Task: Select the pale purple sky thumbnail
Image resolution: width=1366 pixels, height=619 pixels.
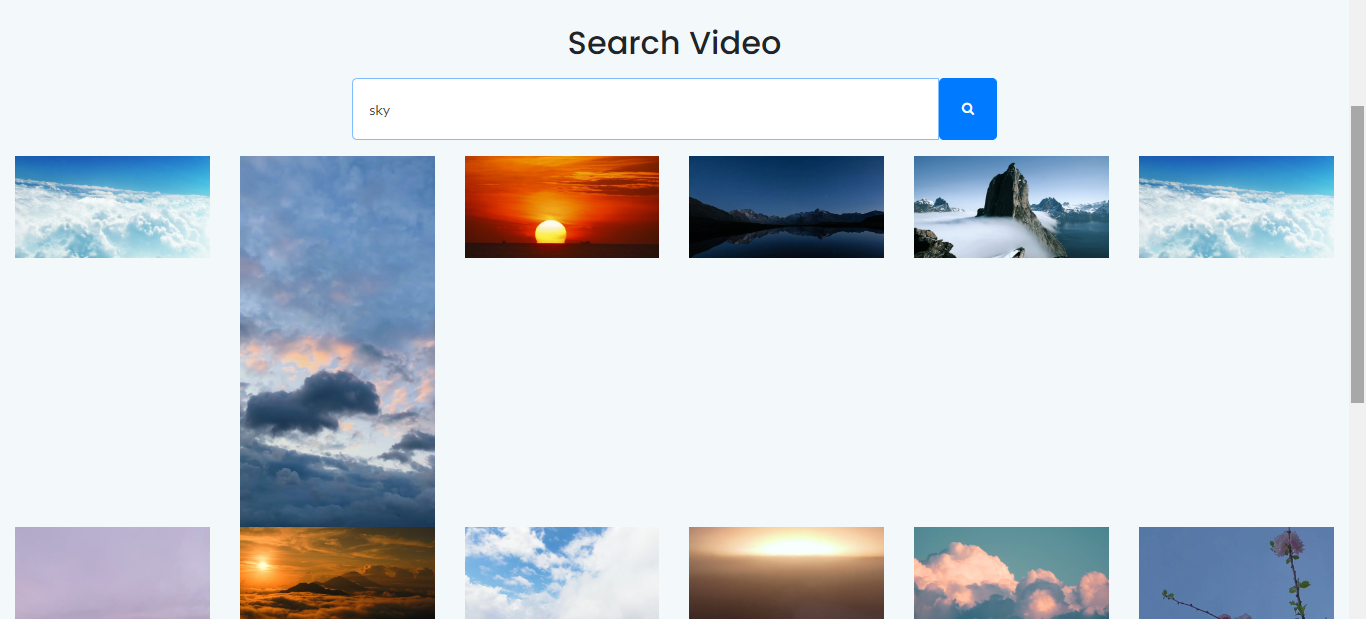Action: click(112, 573)
